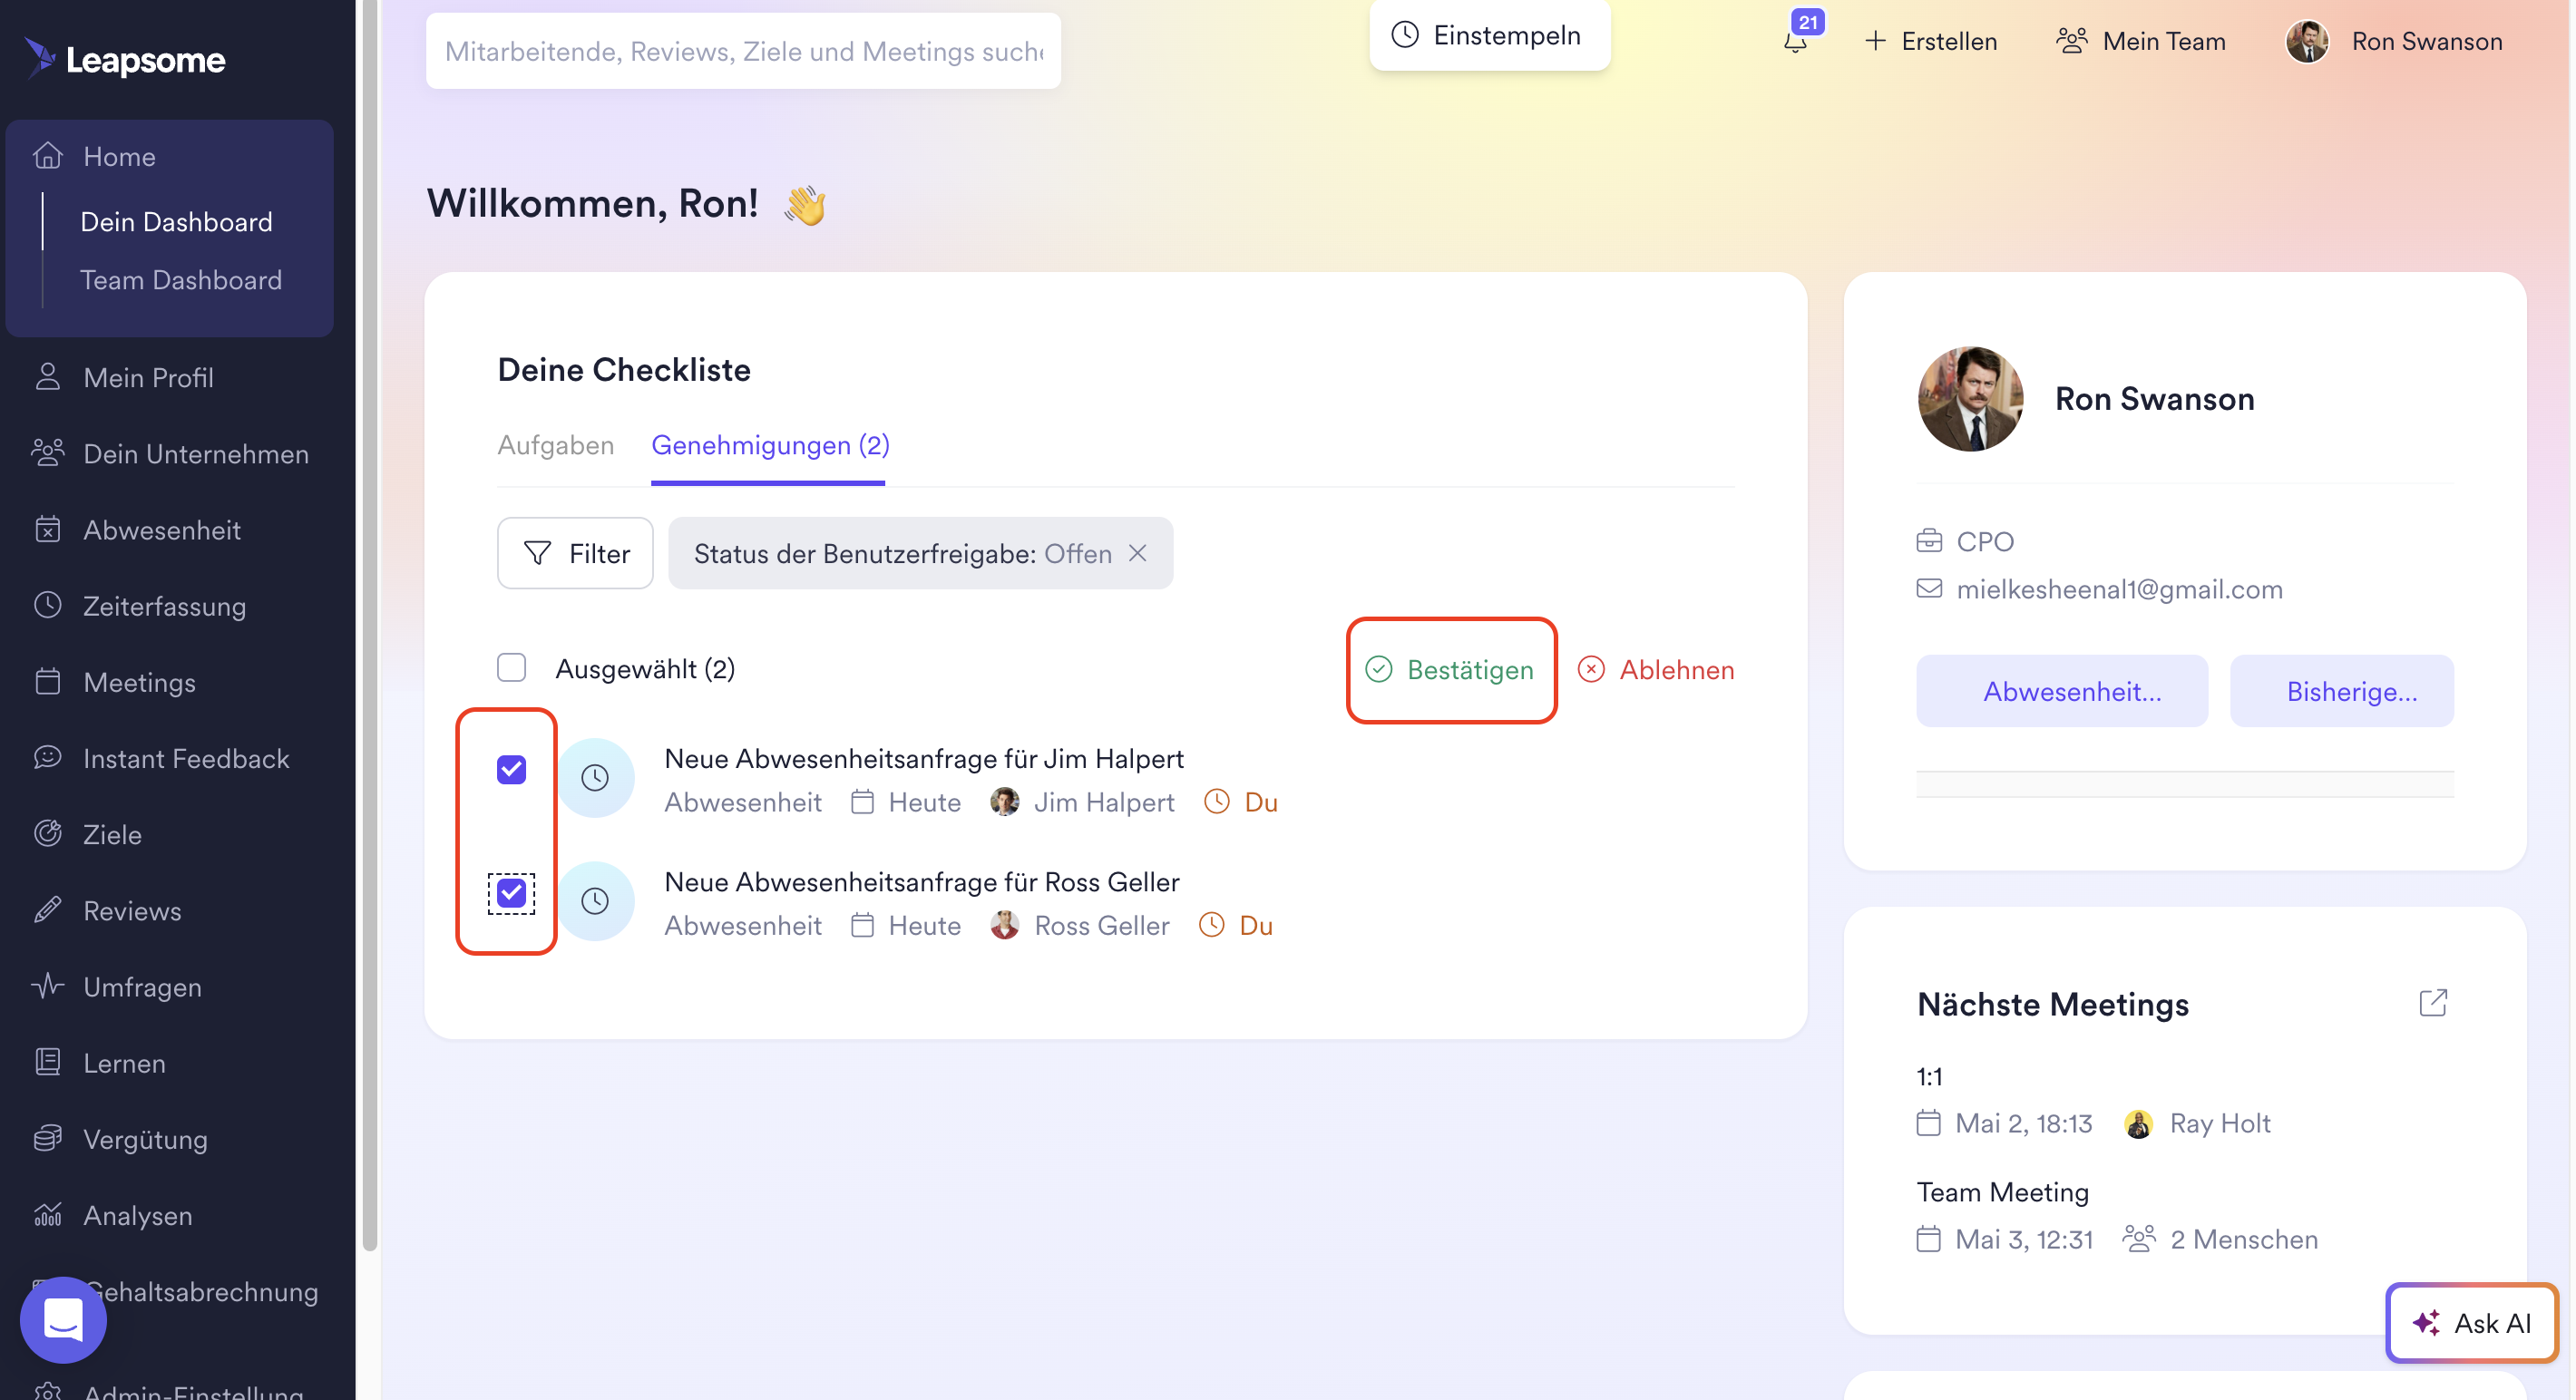Click the Mai 2, 18:13 date
The image size is (2576, 1400).
(x=2024, y=1124)
